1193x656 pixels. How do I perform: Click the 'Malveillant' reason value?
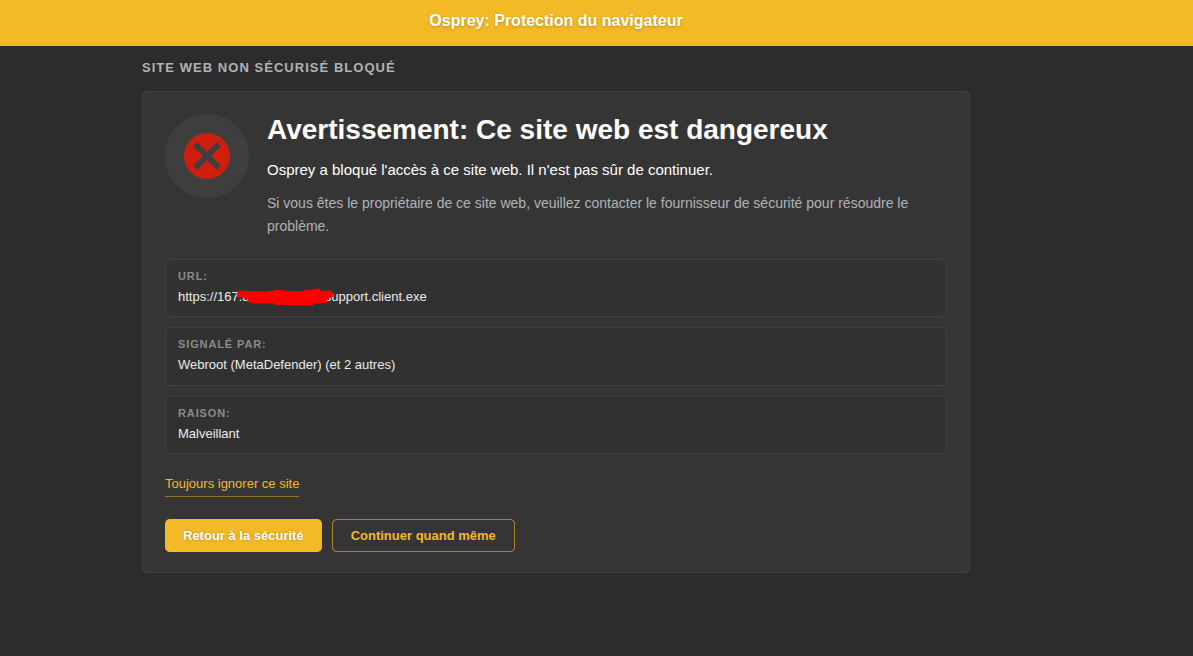pyautogui.click(x=208, y=434)
